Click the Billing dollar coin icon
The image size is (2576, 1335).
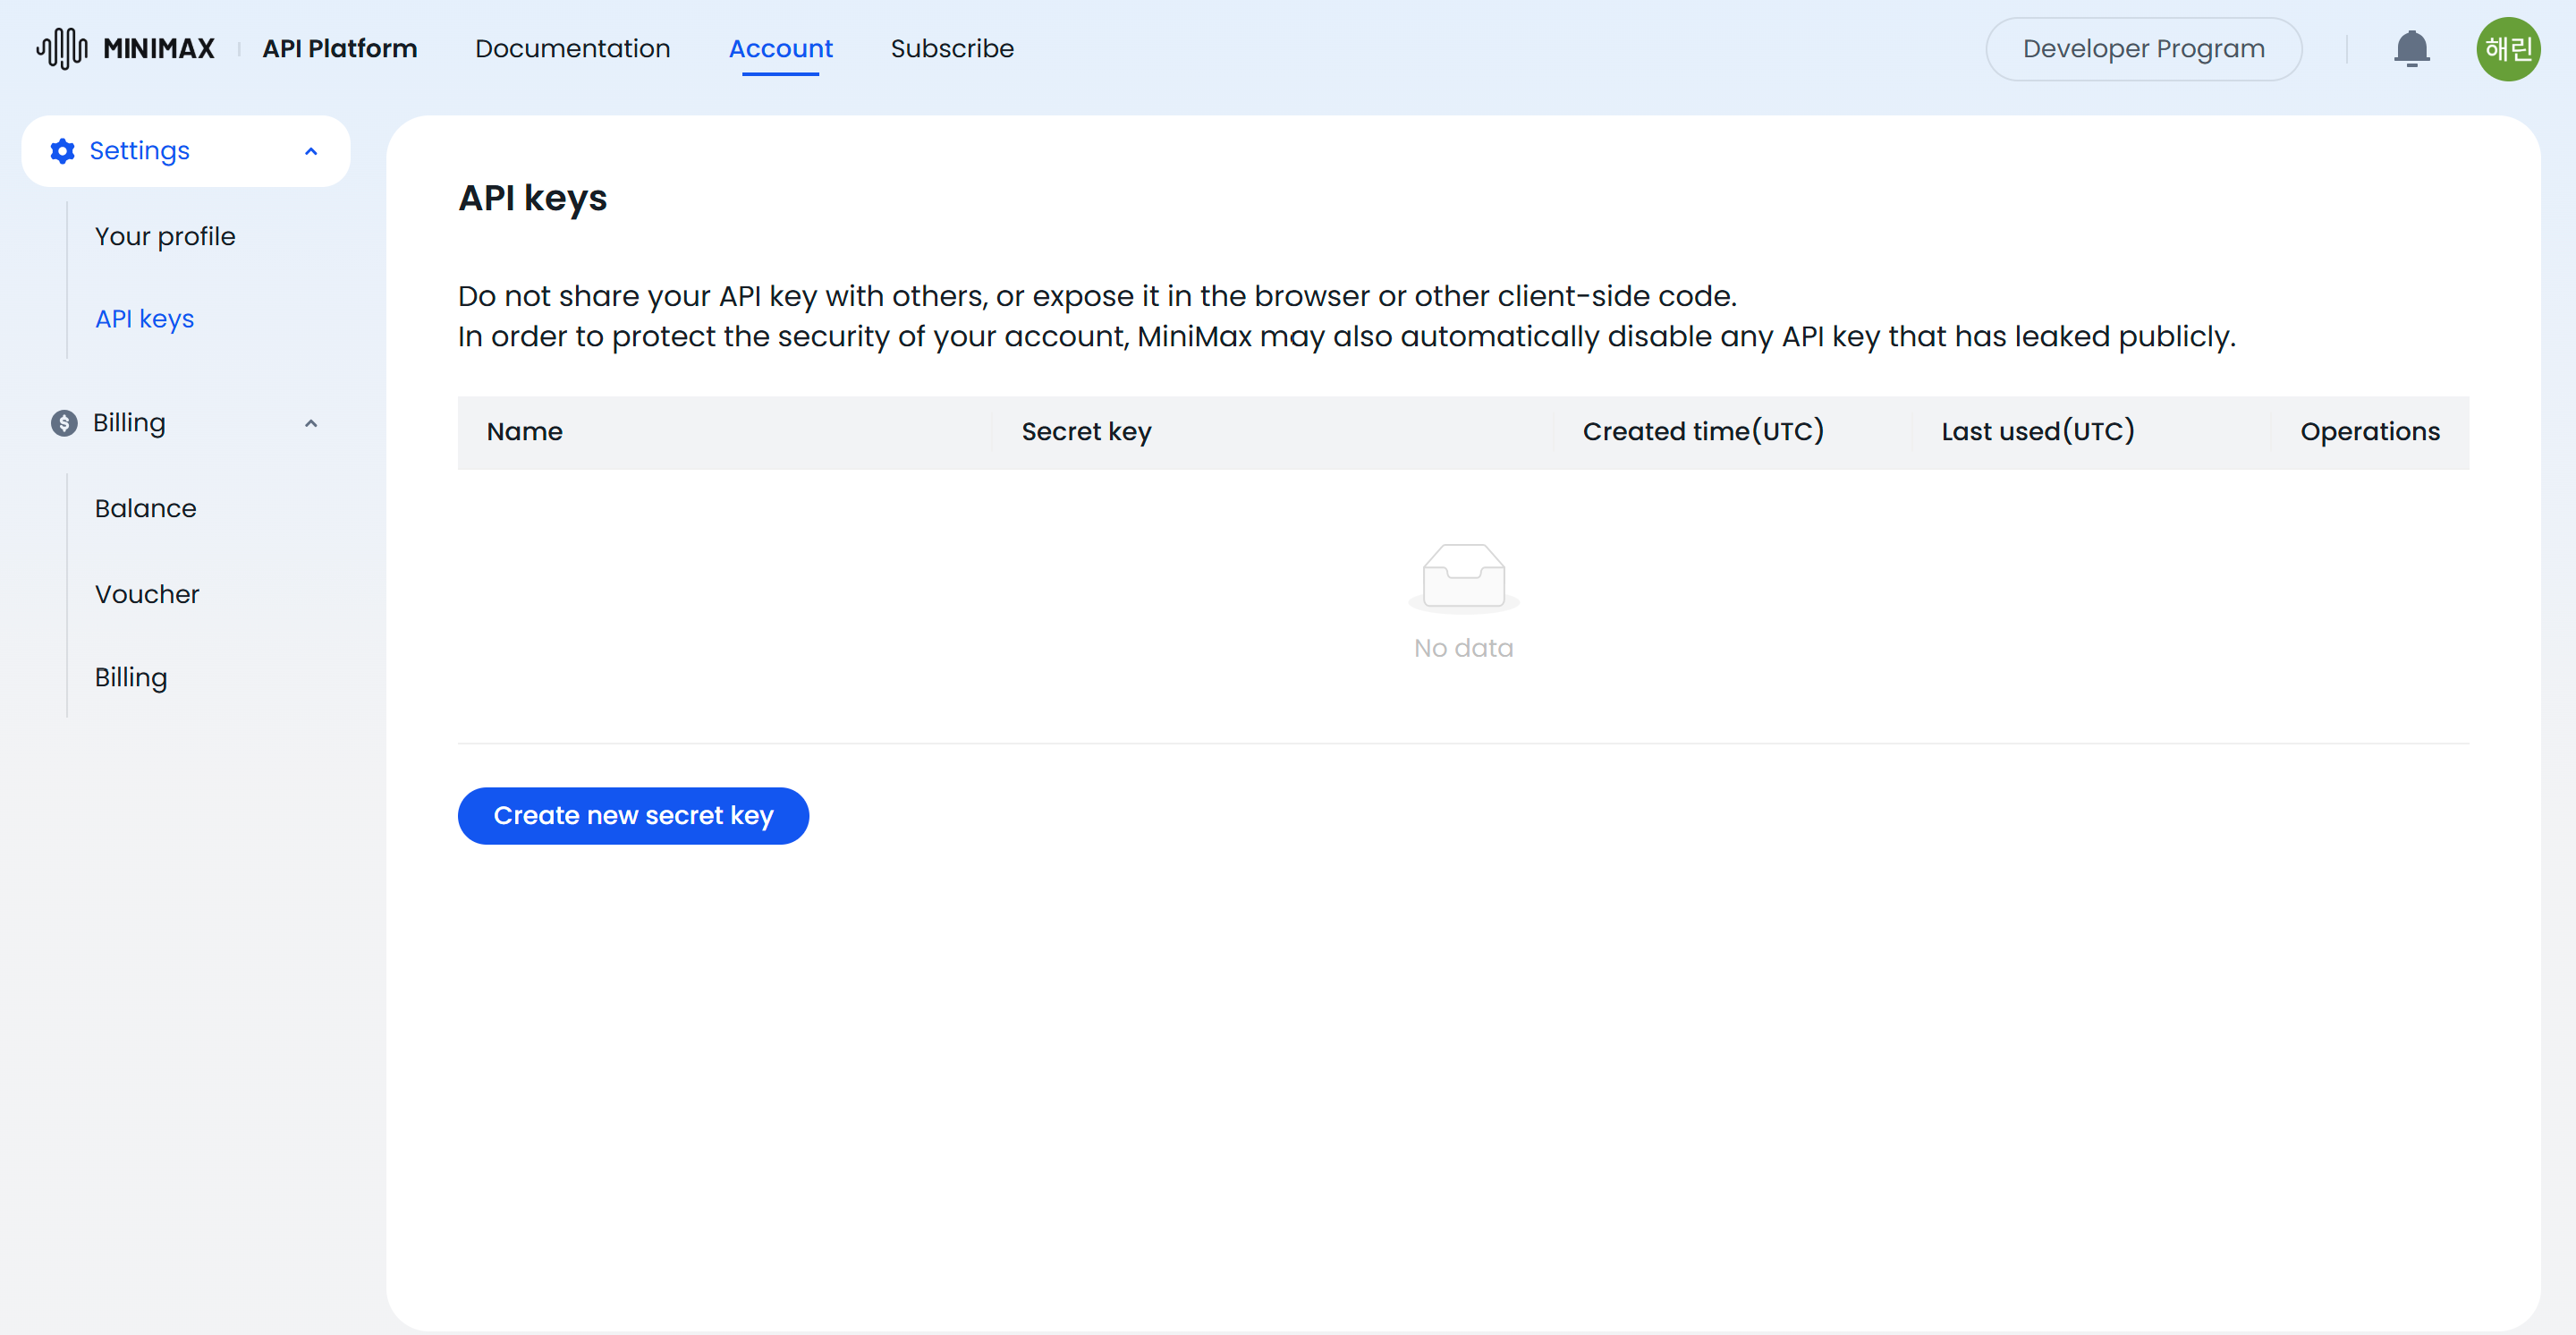point(64,423)
